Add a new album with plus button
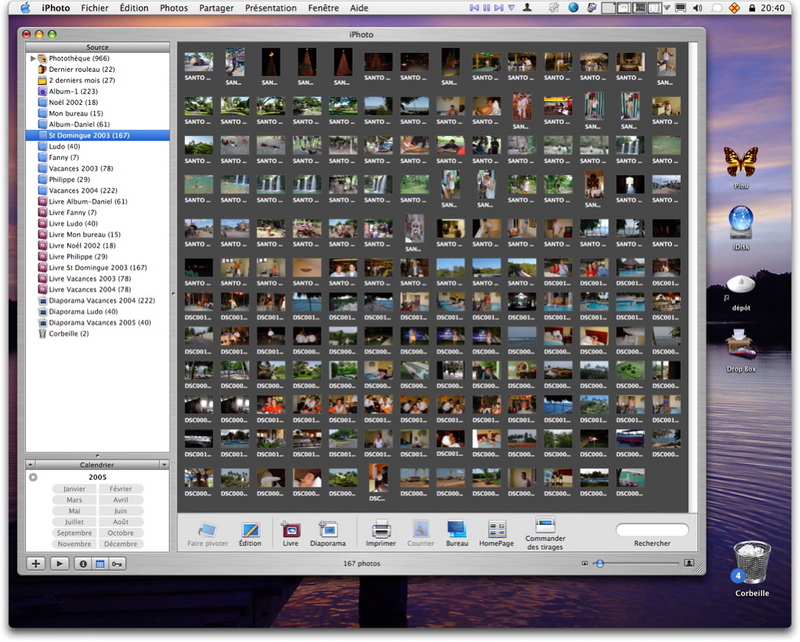Viewport: 800px width, 642px height. coord(36,564)
